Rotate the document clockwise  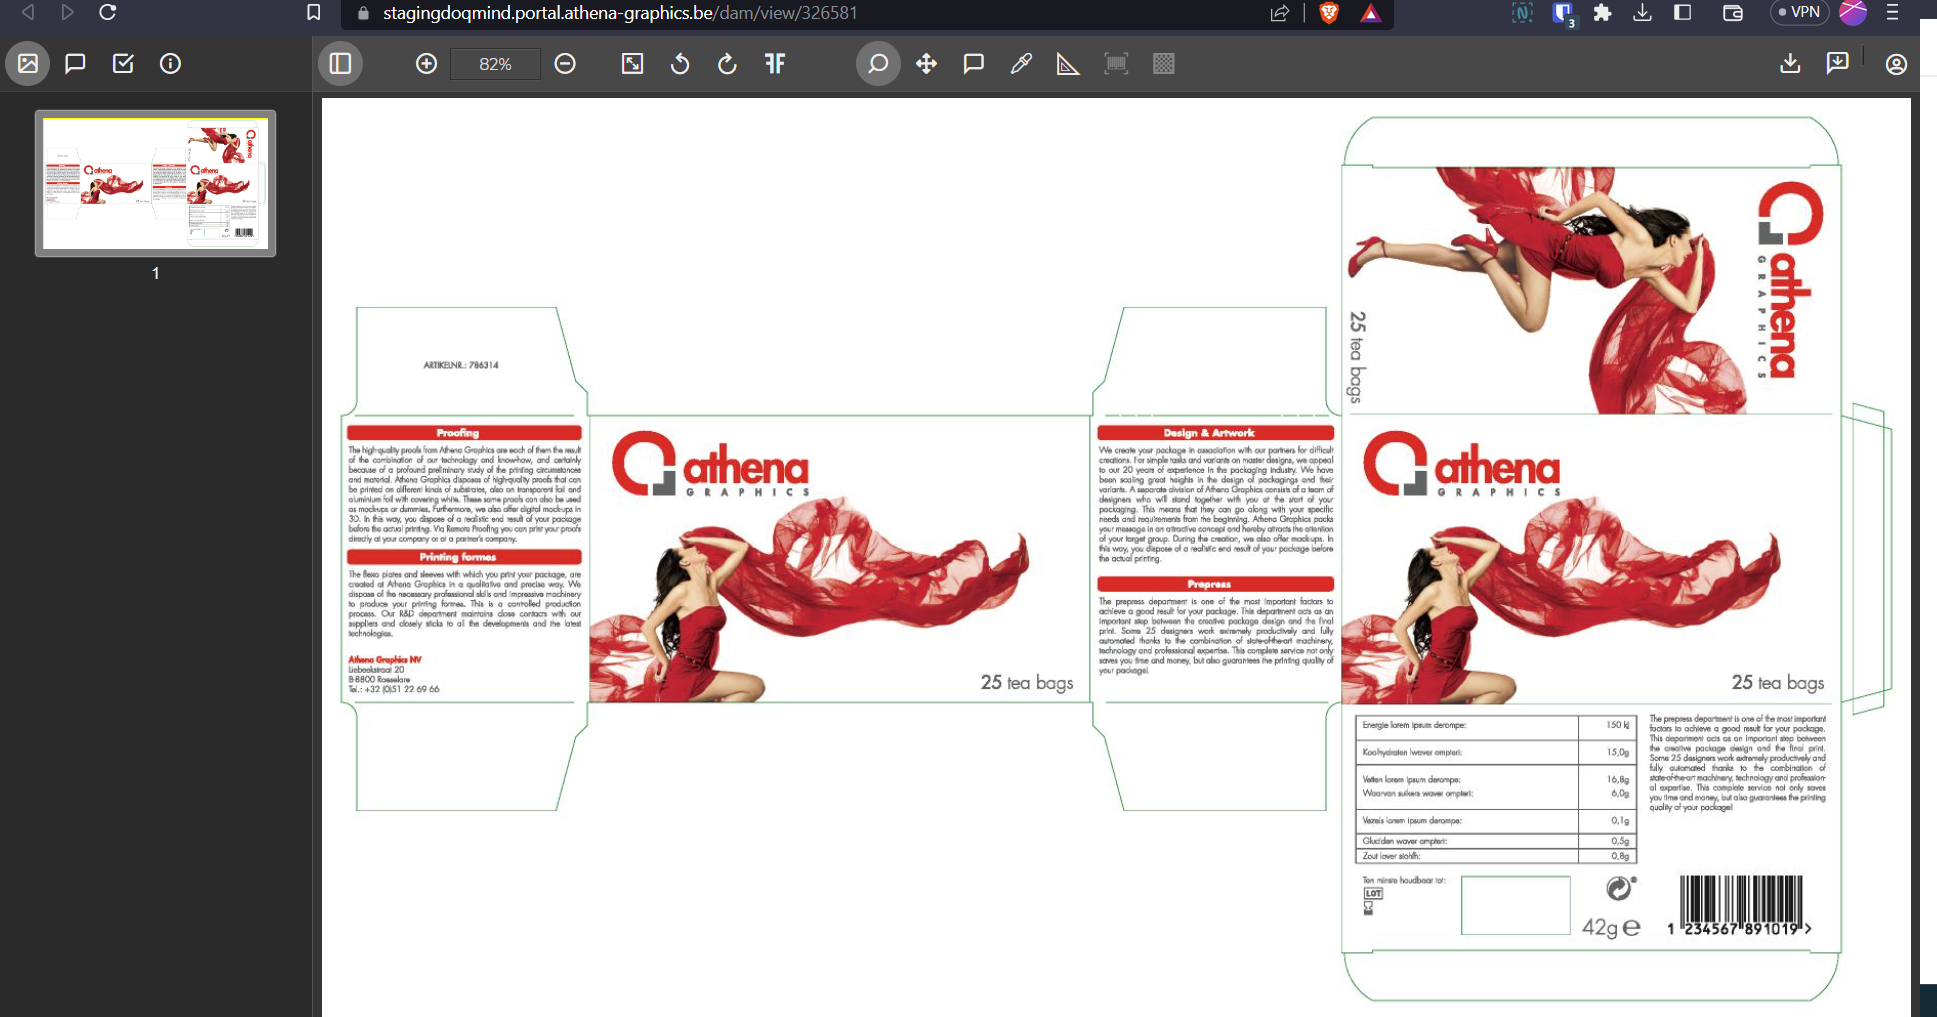pyautogui.click(x=727, y=64)
